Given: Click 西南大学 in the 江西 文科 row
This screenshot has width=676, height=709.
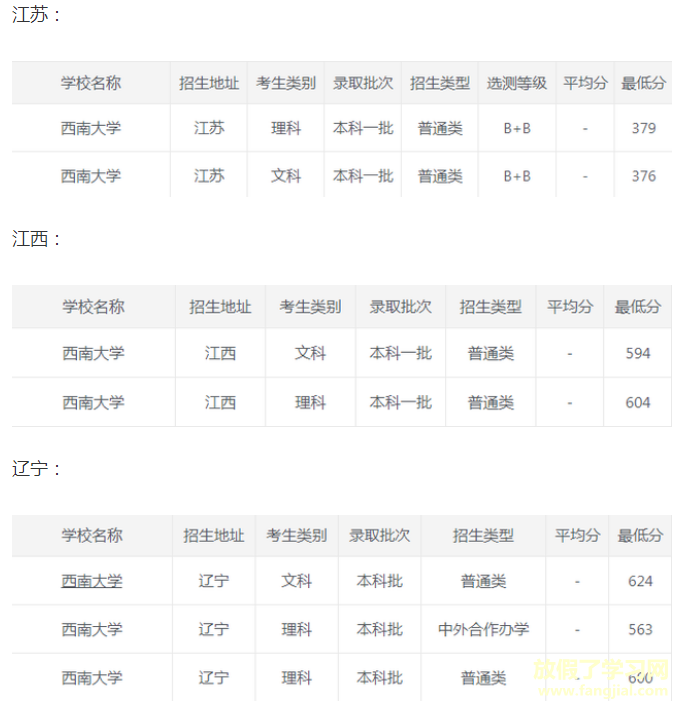Looking at the screenshot, I should pyautogui.click(x=93, y=353).
